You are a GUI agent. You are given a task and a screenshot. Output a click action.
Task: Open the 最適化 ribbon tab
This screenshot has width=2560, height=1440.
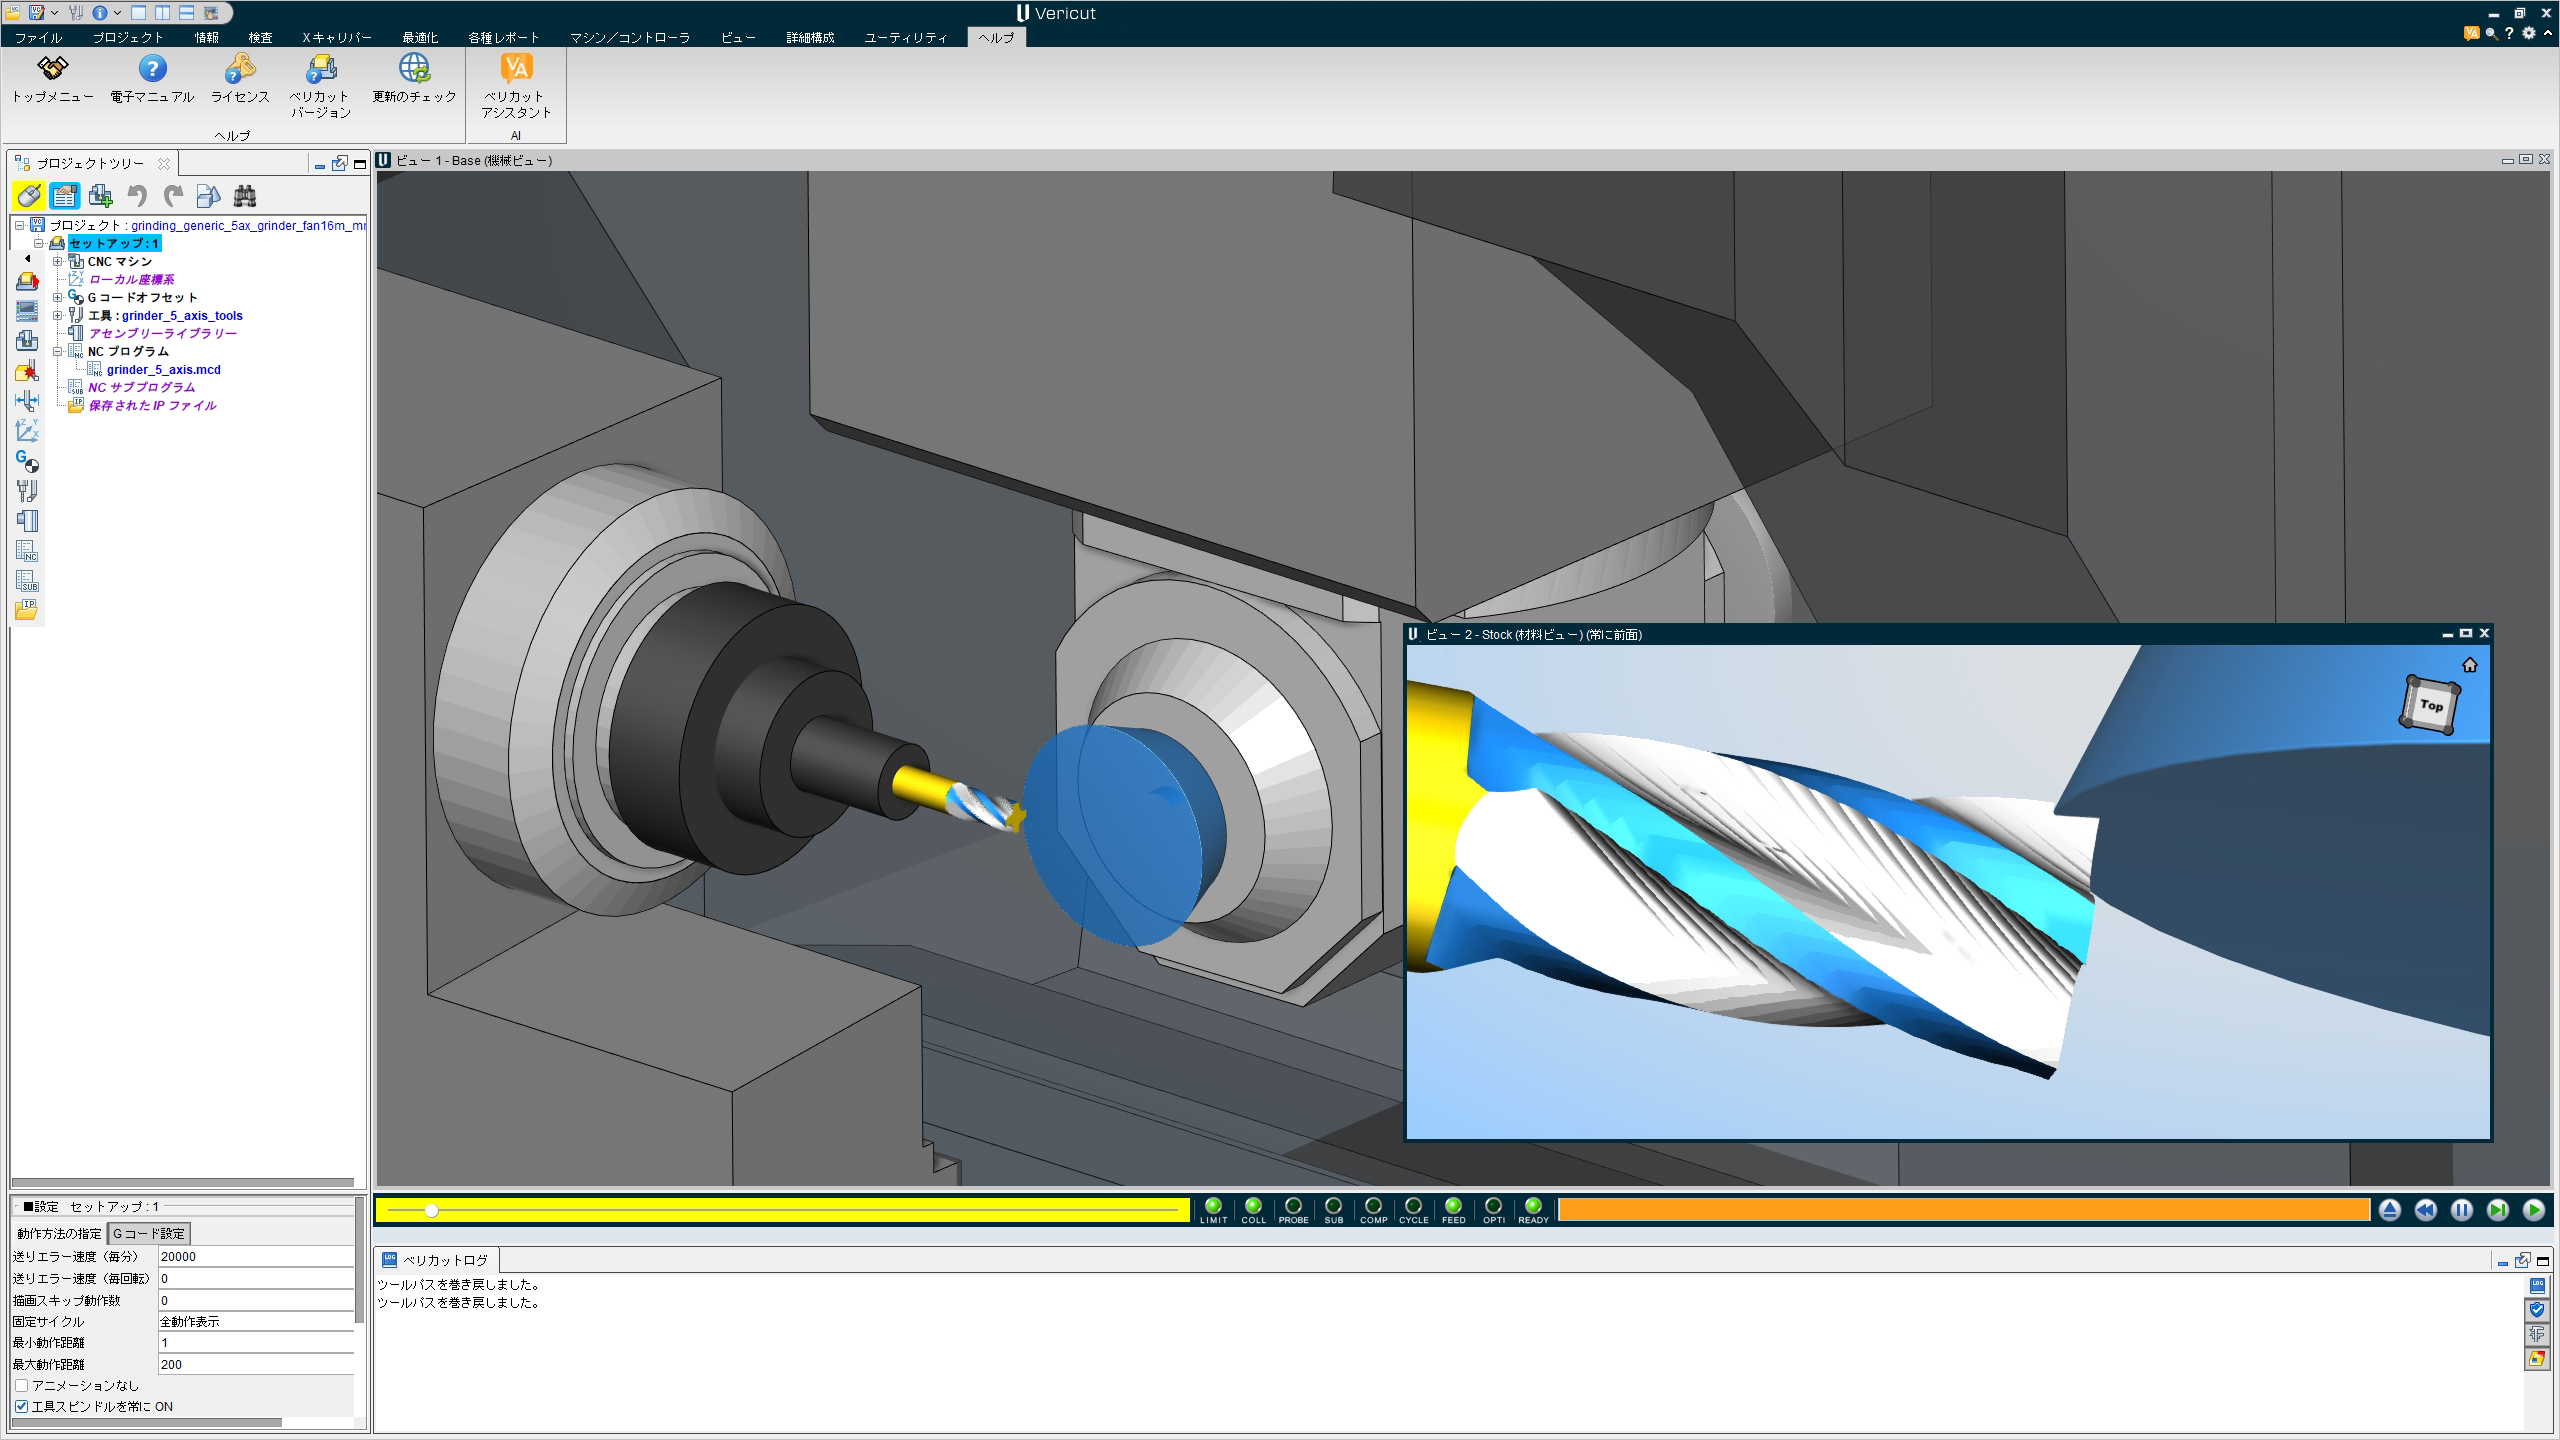coord(420,37)
